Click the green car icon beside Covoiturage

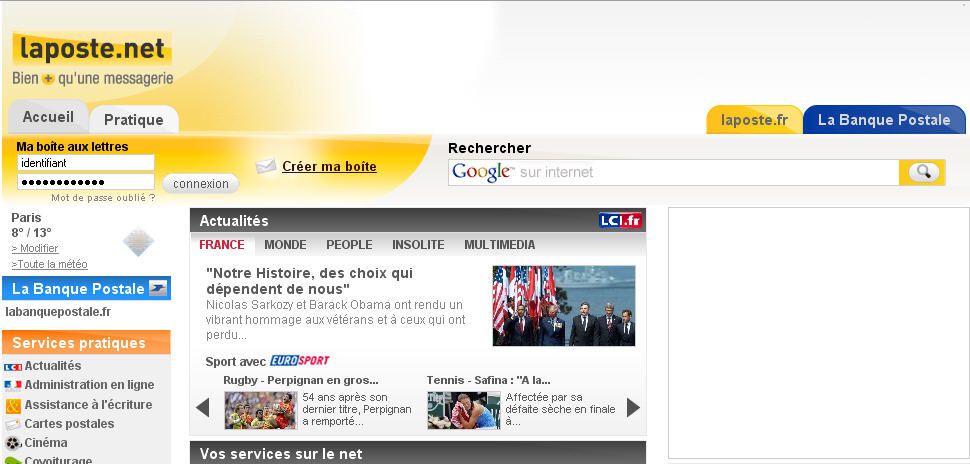(13, 460)
